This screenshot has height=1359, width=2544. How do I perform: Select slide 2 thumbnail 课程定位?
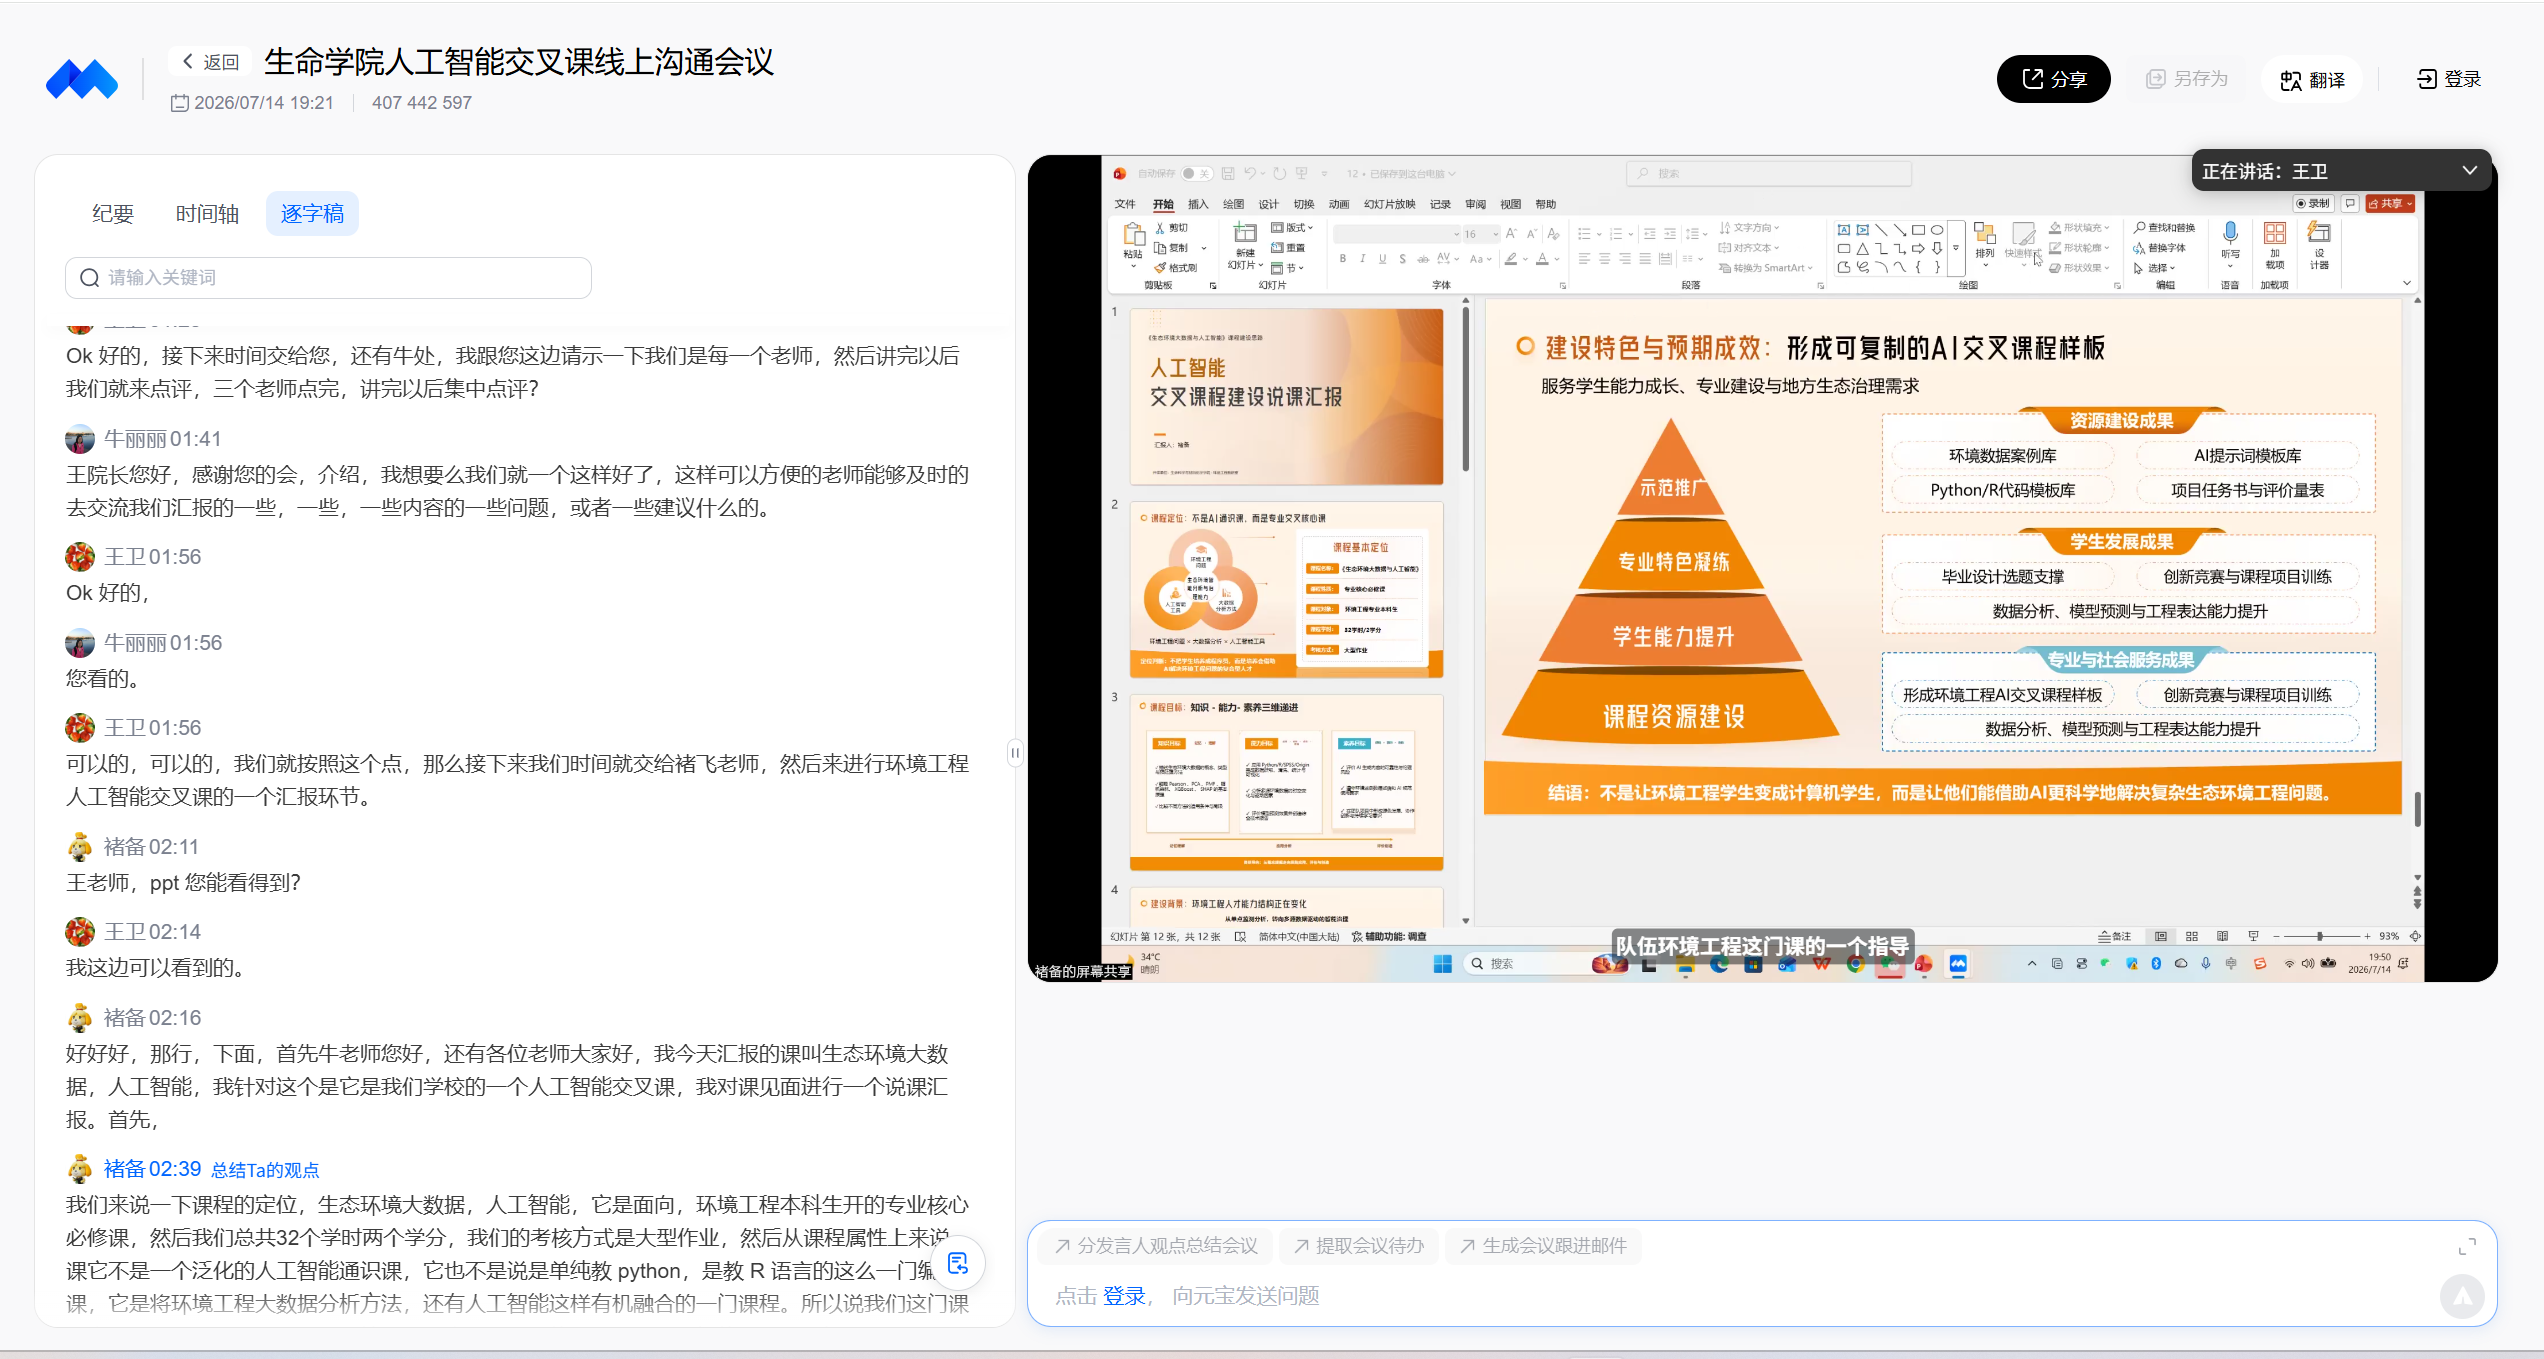(1286, 590)
